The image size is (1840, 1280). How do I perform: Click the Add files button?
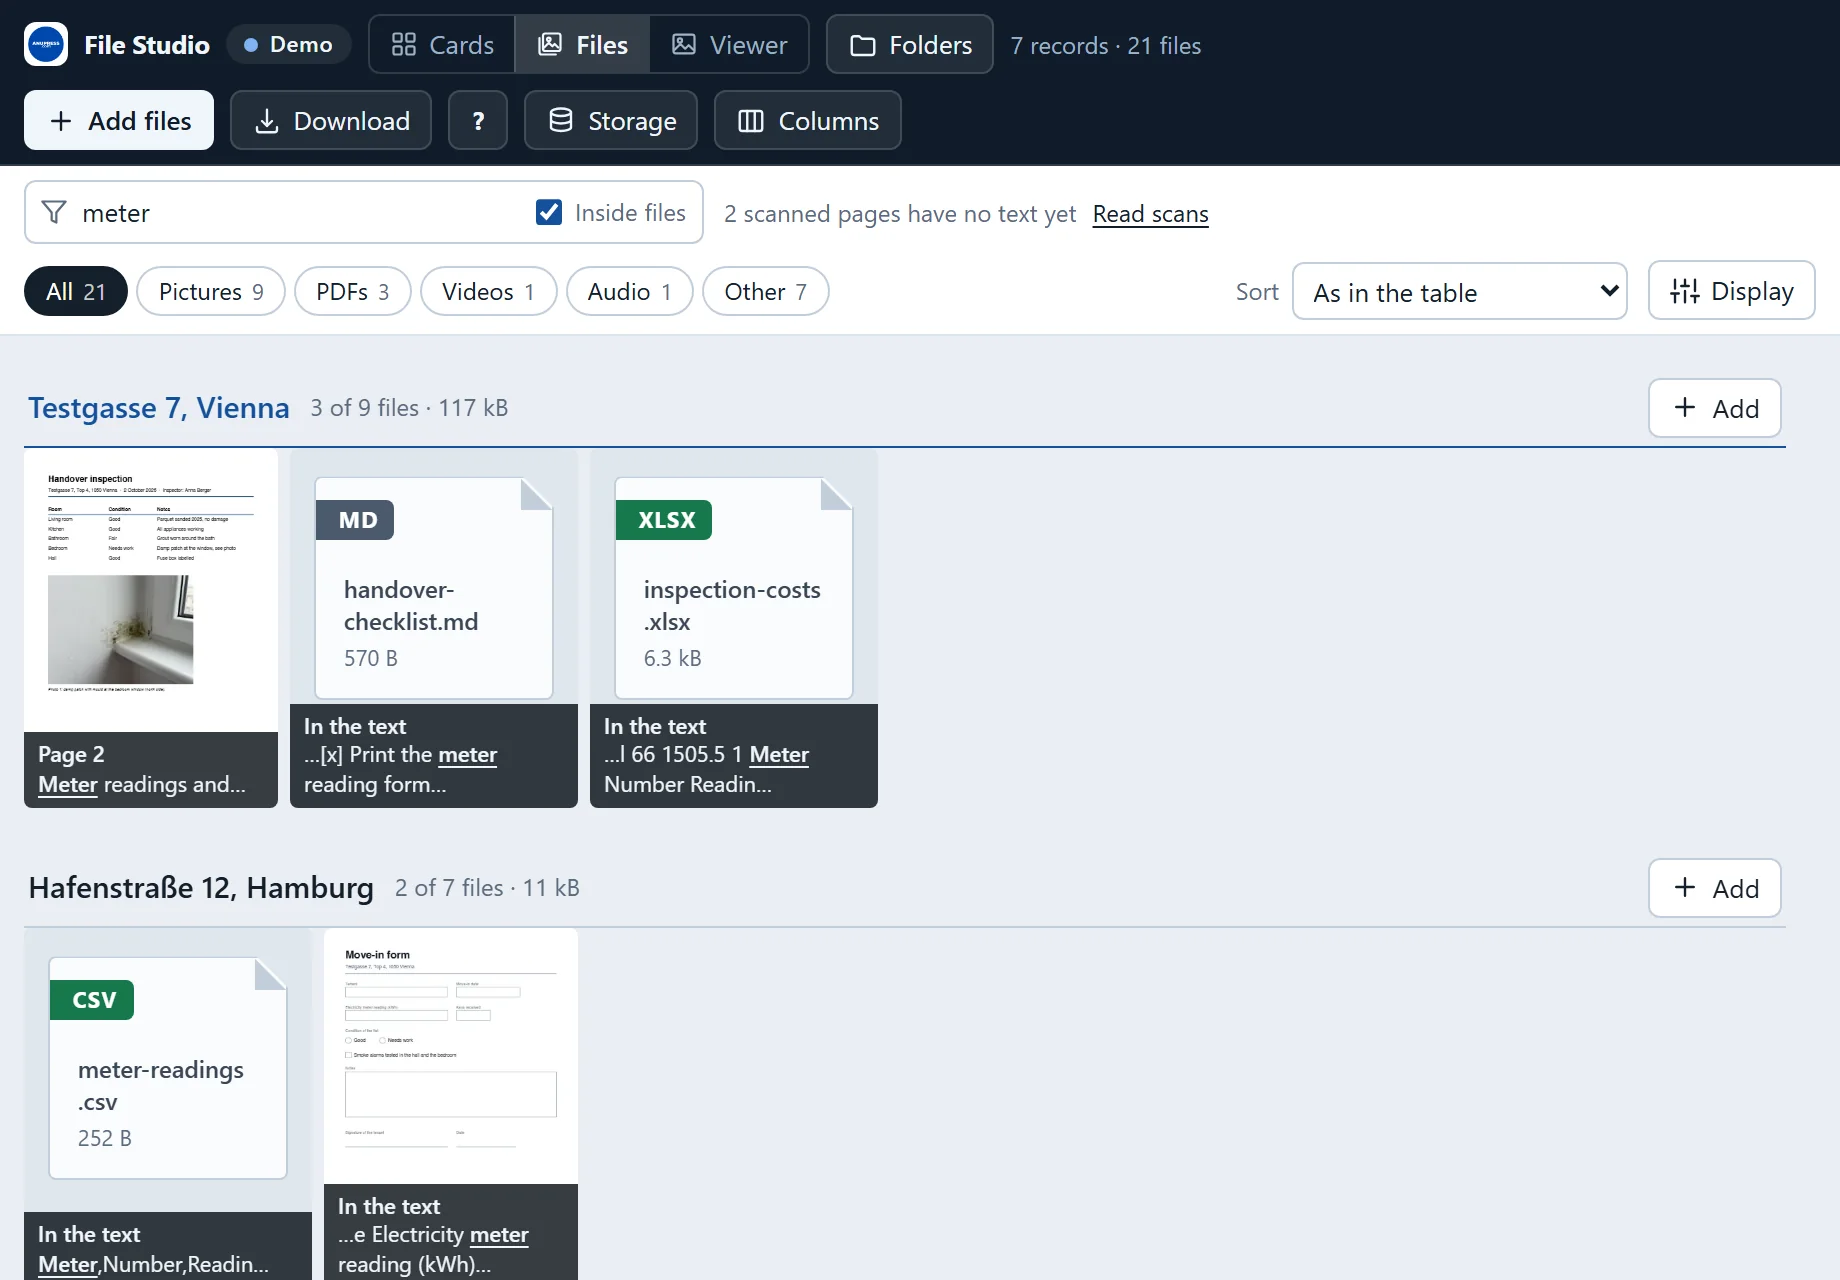pos(119,120)
